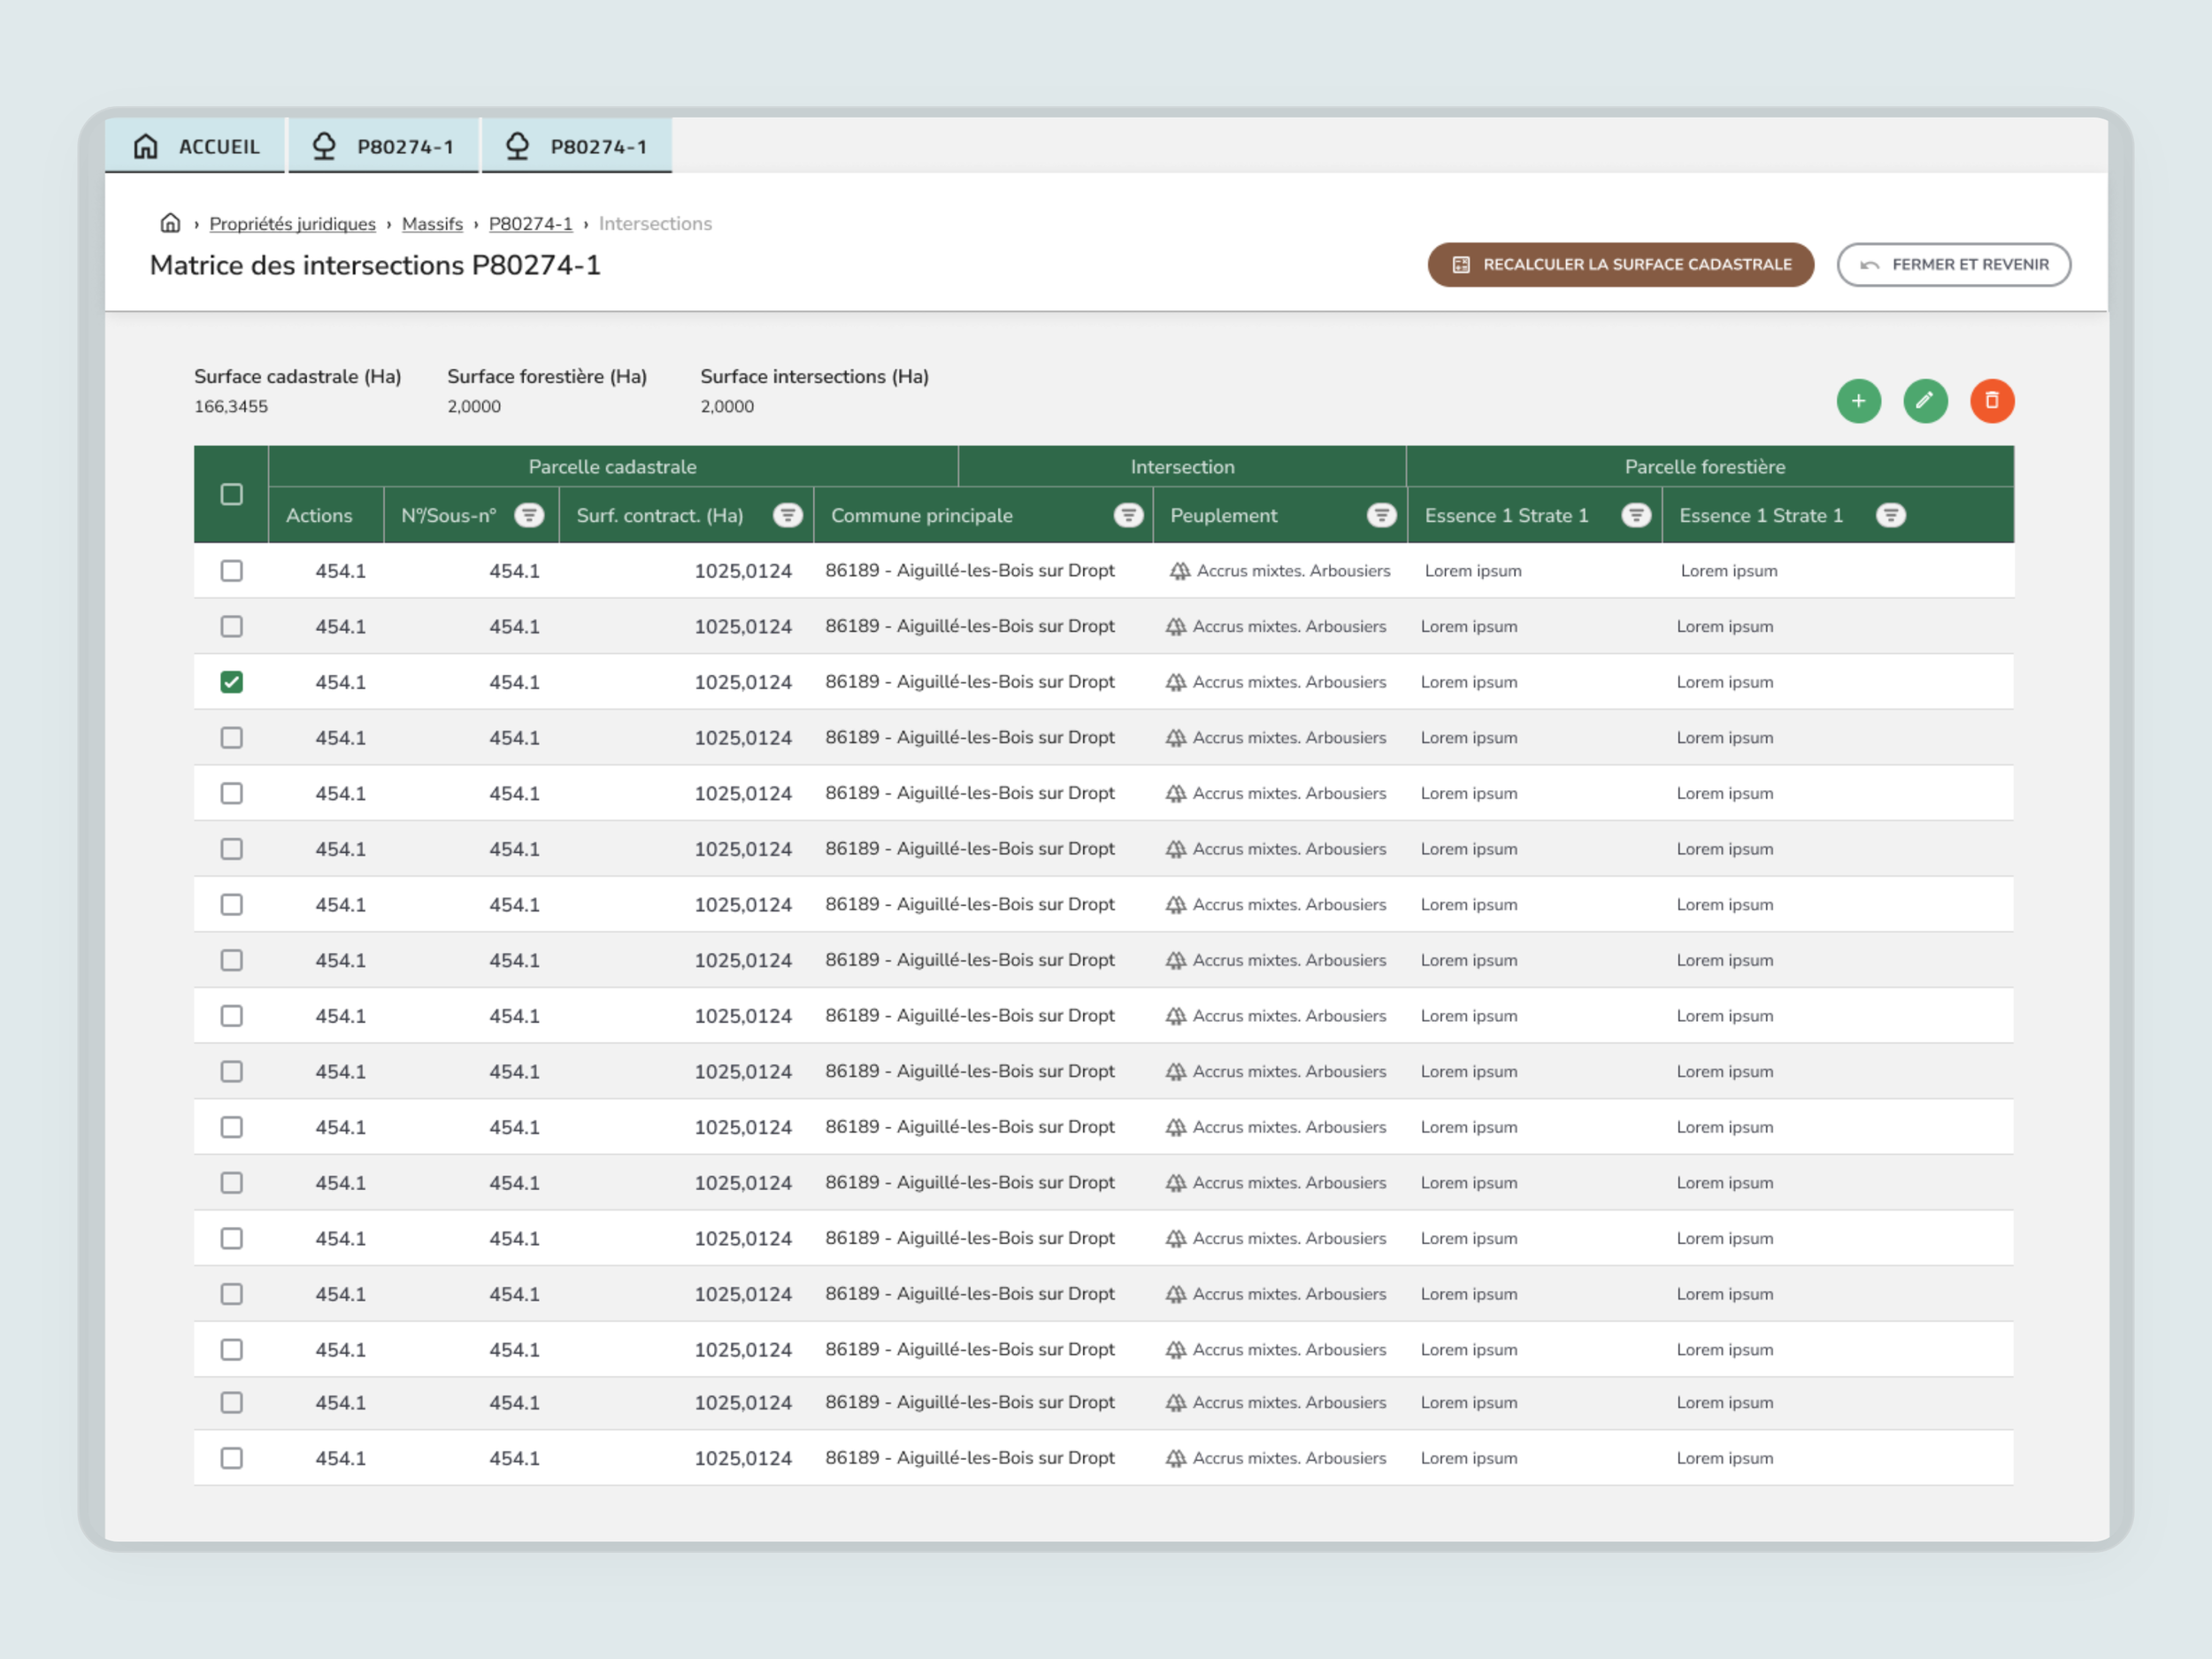Check the last row checkbox
This screenshot has width=2212, height=1659.
click(232, 1458)
